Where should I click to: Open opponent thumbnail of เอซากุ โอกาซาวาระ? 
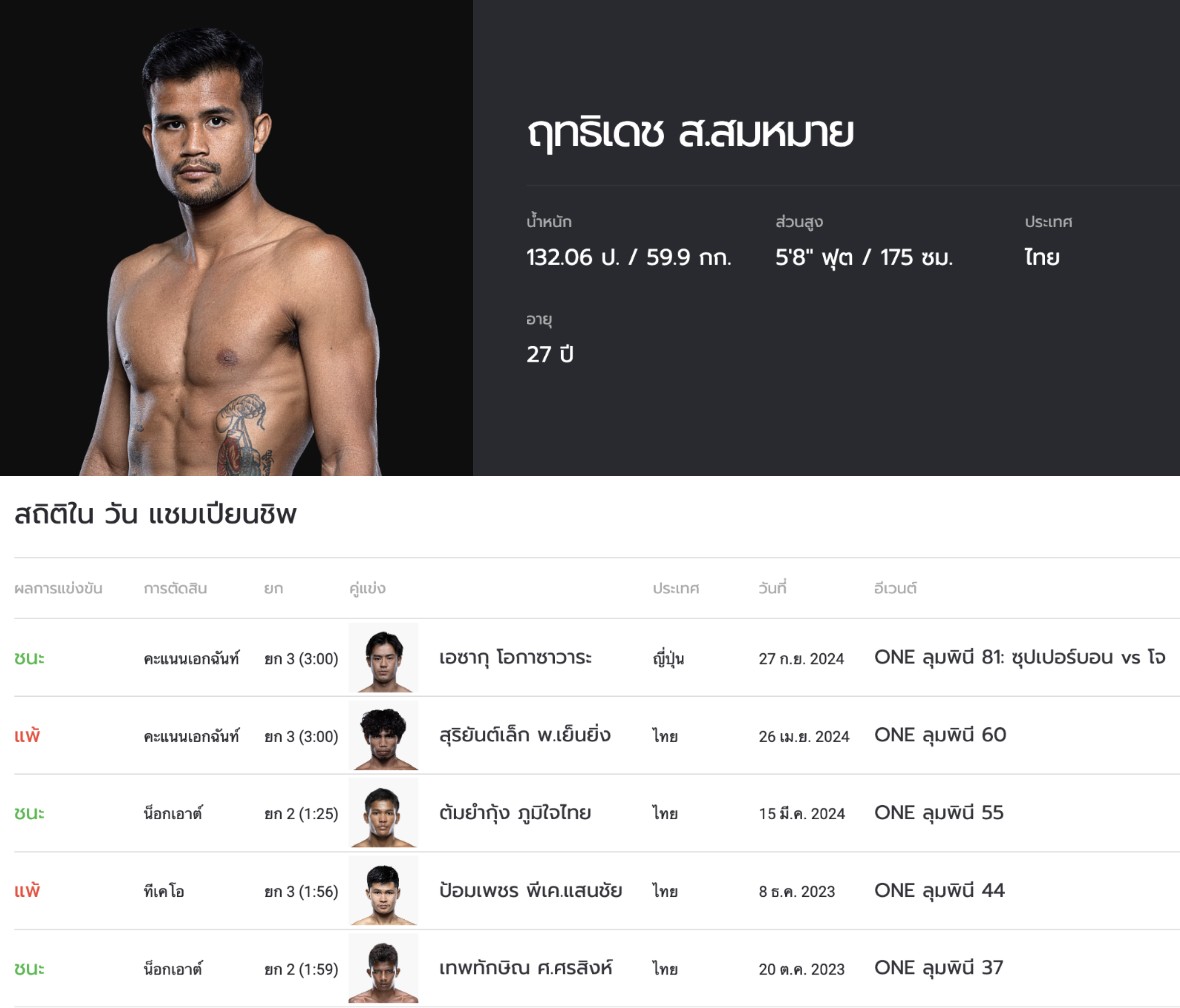point(384,658)
